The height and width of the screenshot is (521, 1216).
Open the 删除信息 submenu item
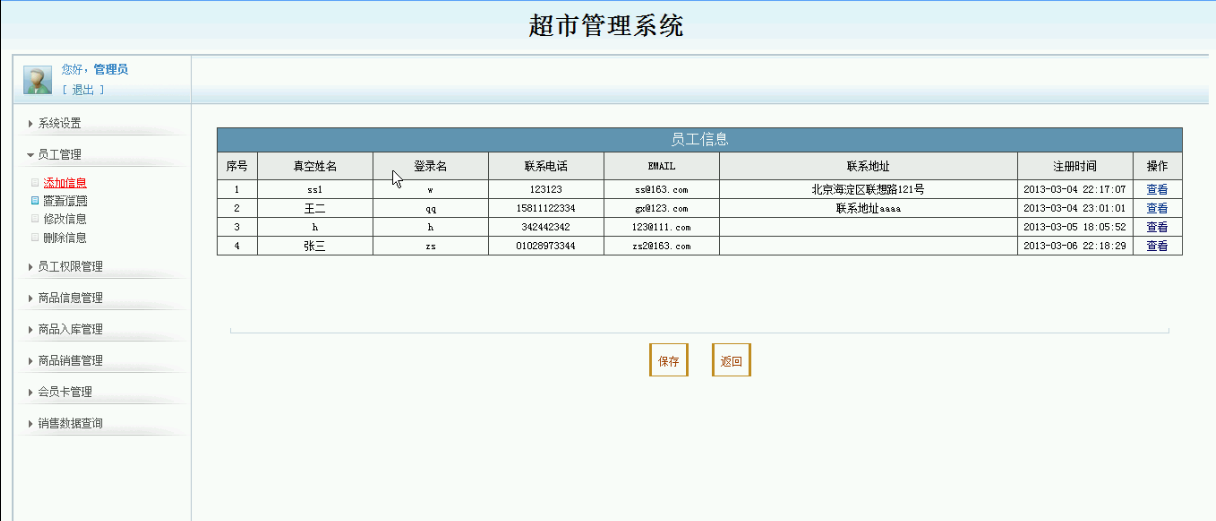(65, 237)
